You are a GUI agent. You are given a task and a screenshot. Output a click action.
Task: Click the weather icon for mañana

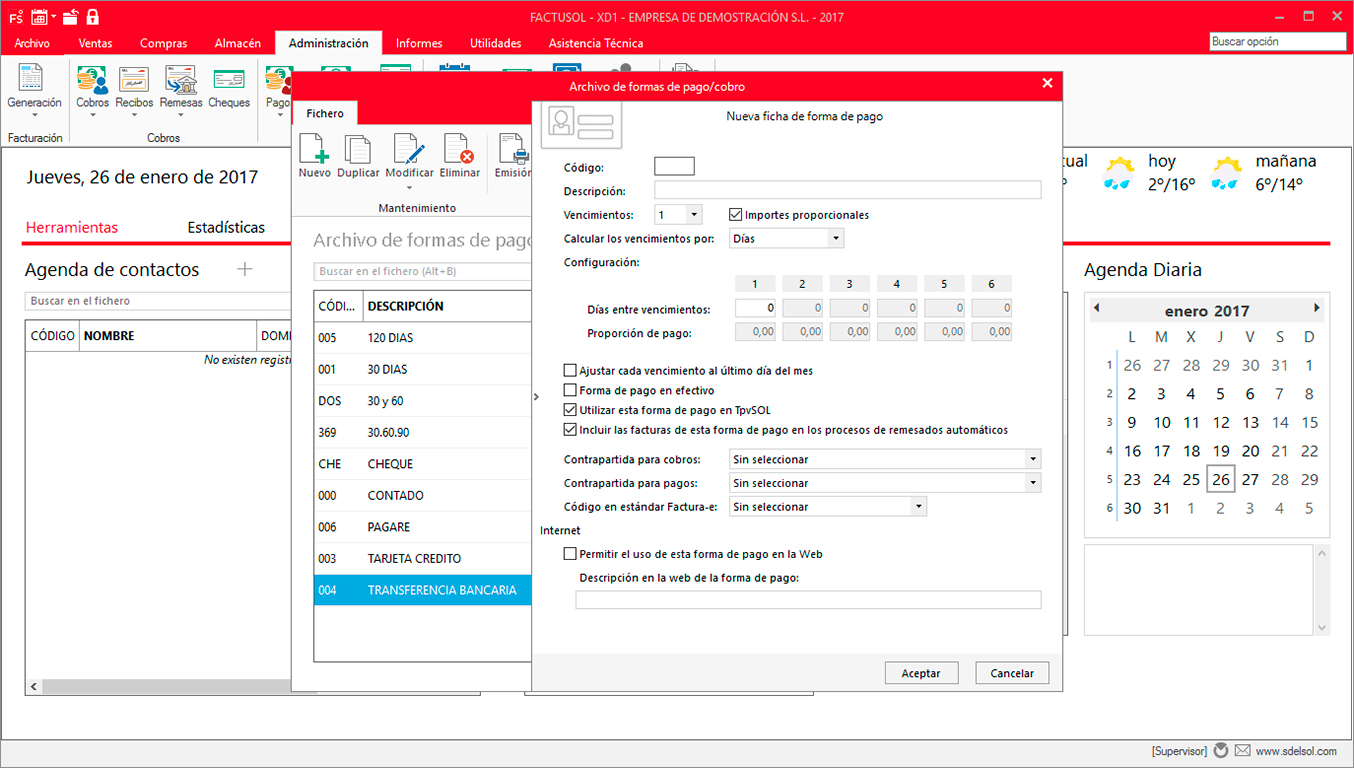click(x=1227, y=173)
